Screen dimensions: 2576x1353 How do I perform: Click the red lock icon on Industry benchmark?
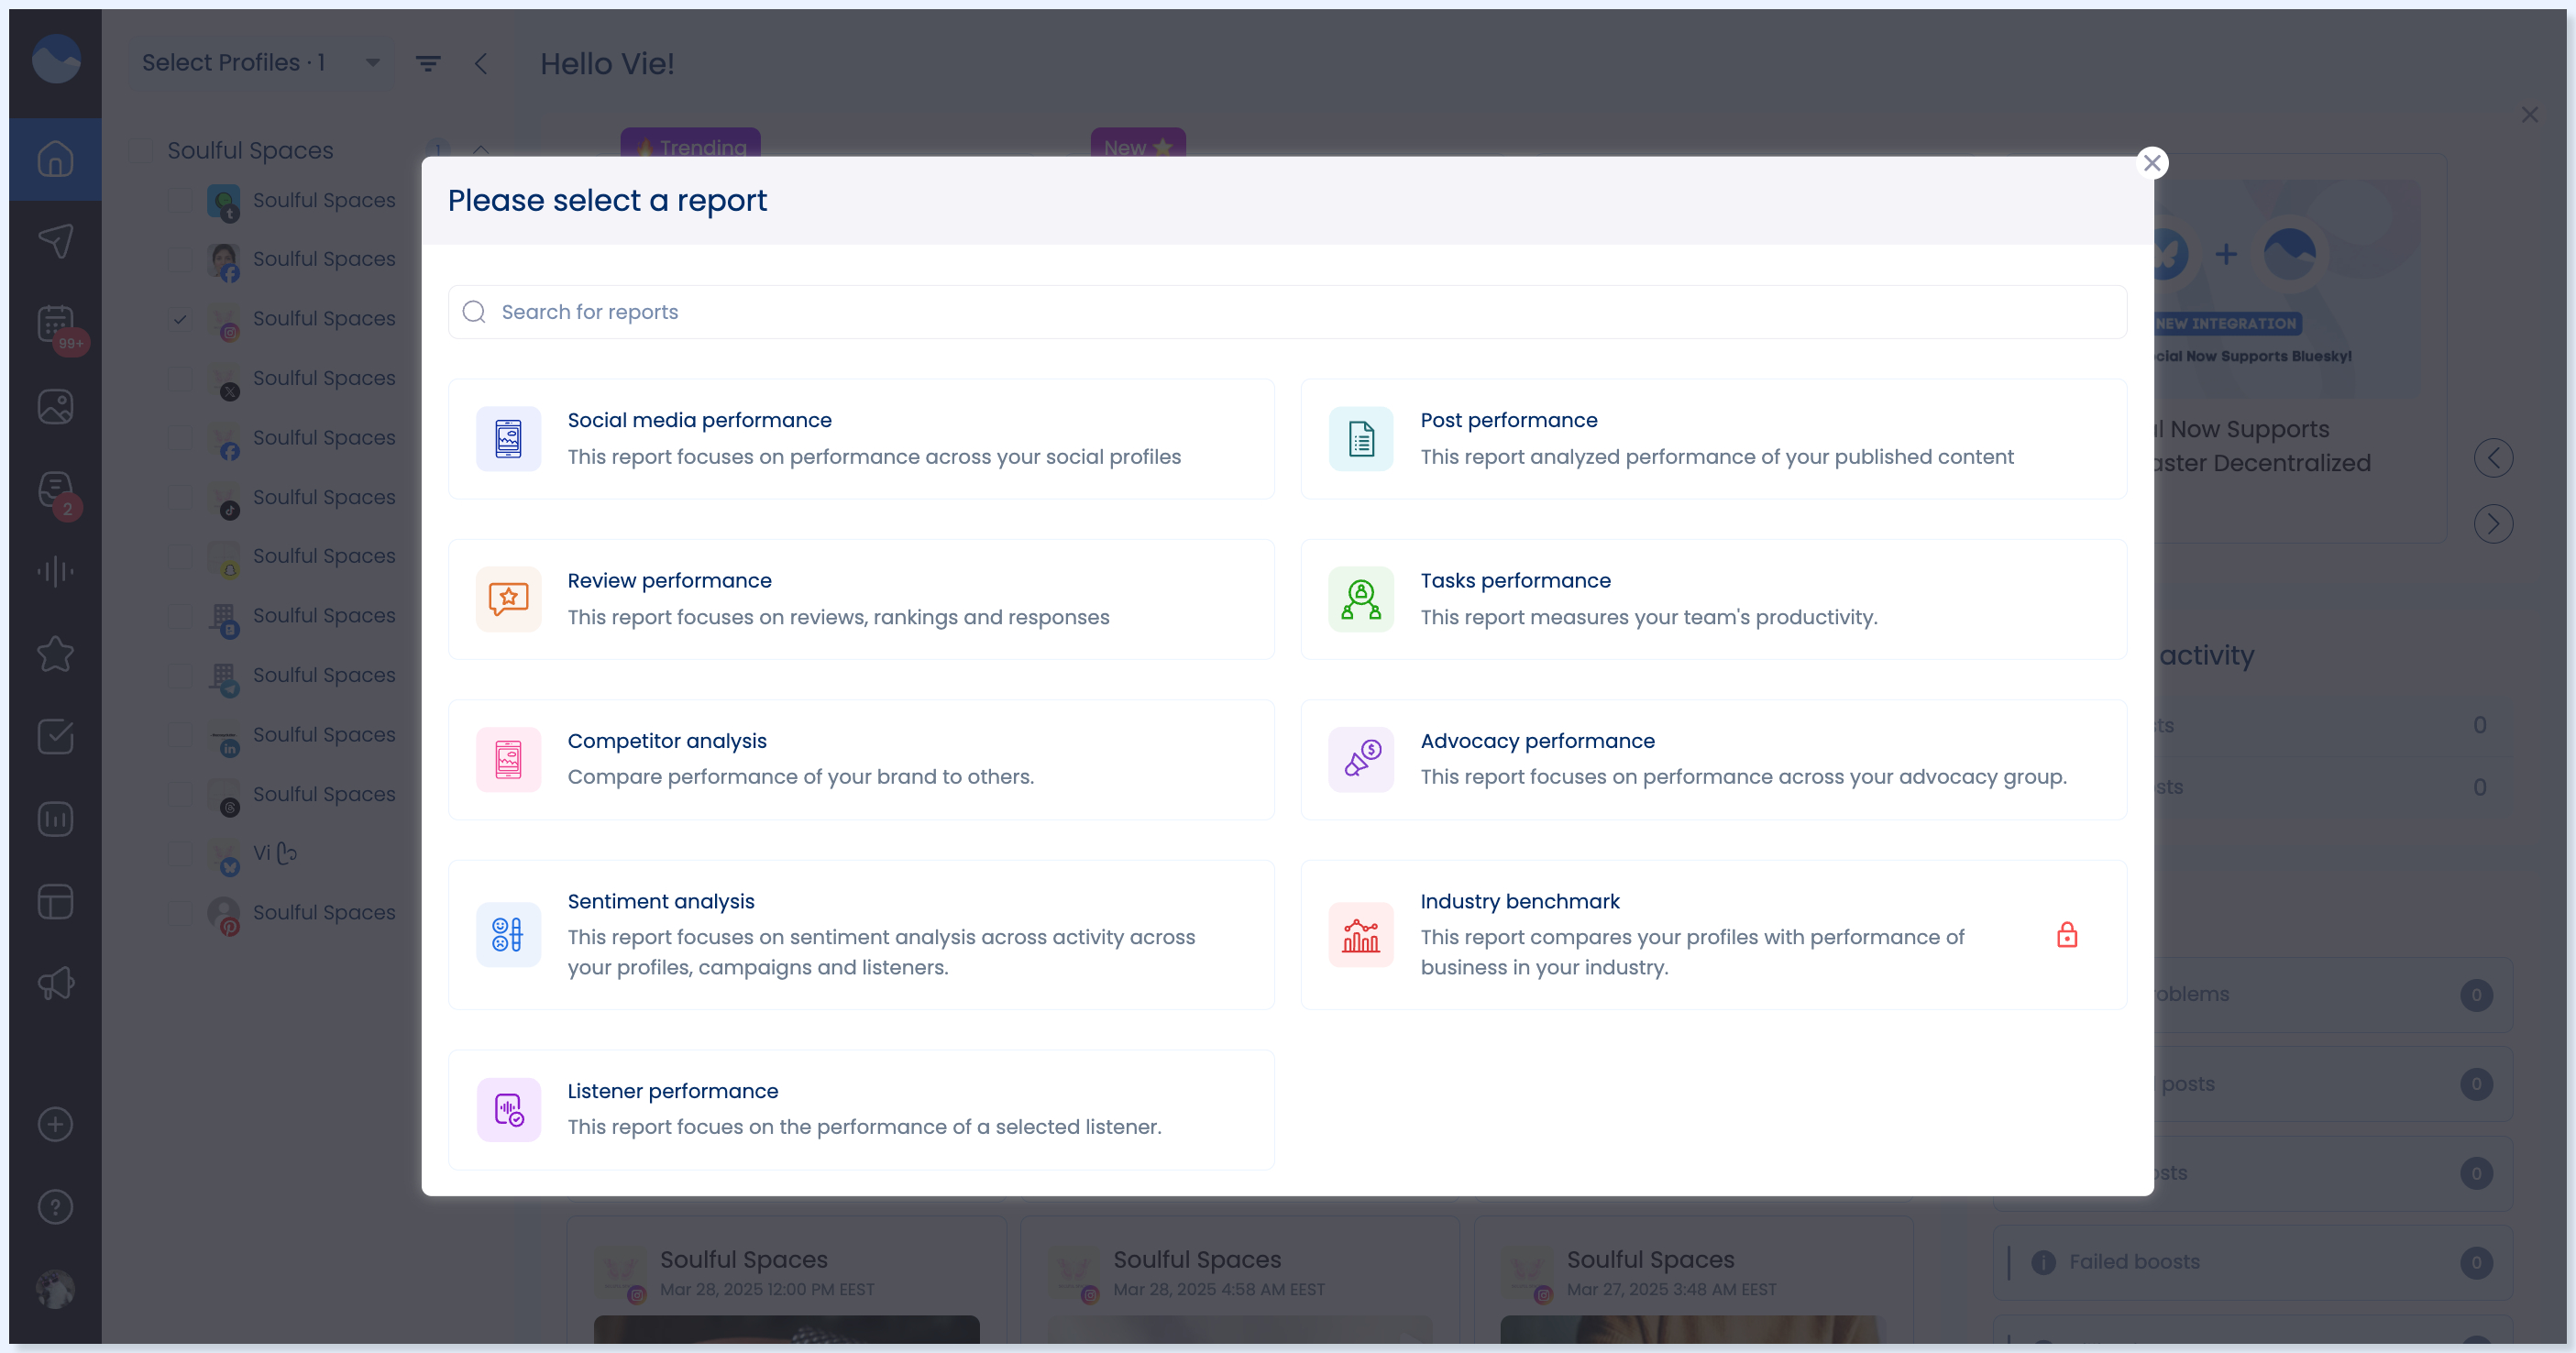point(2067,935)
